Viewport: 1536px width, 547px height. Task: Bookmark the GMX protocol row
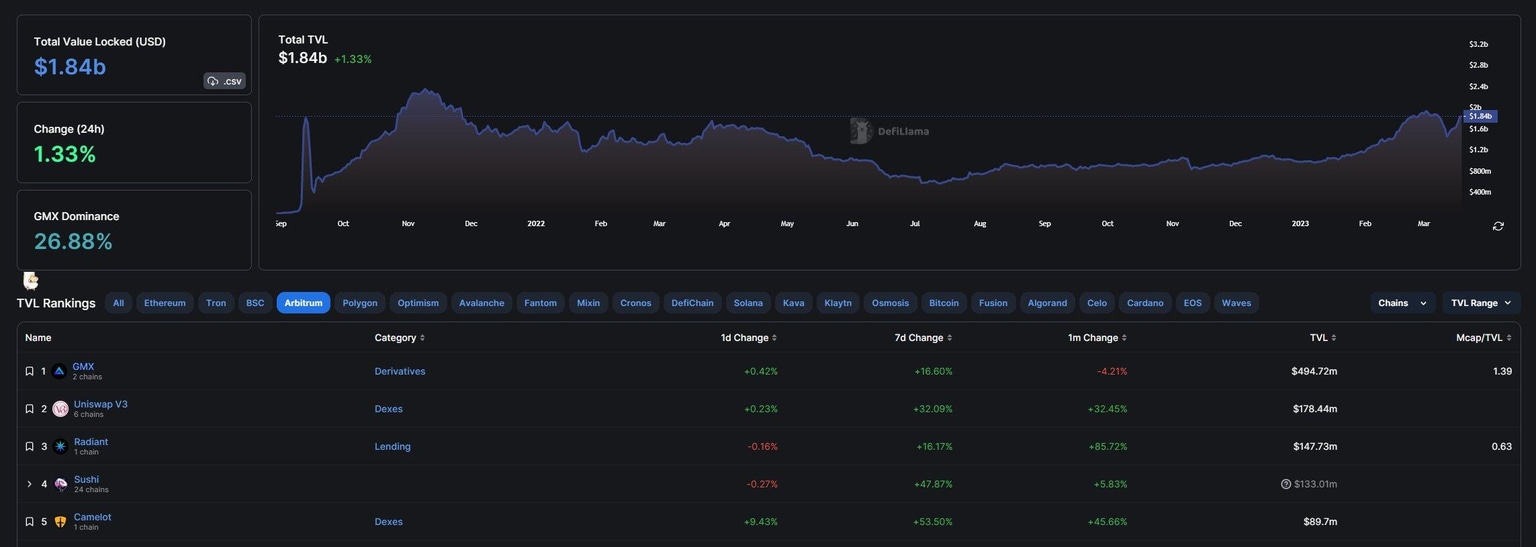[29, 371]
